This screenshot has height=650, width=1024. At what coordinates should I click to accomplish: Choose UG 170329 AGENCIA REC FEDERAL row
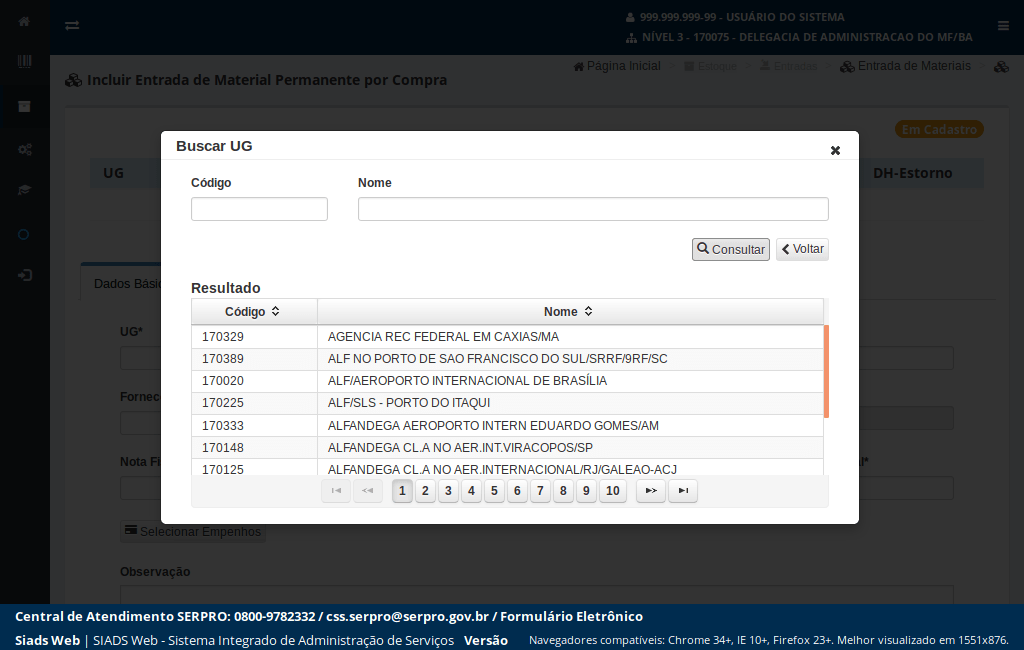click(x=443, y=337)
